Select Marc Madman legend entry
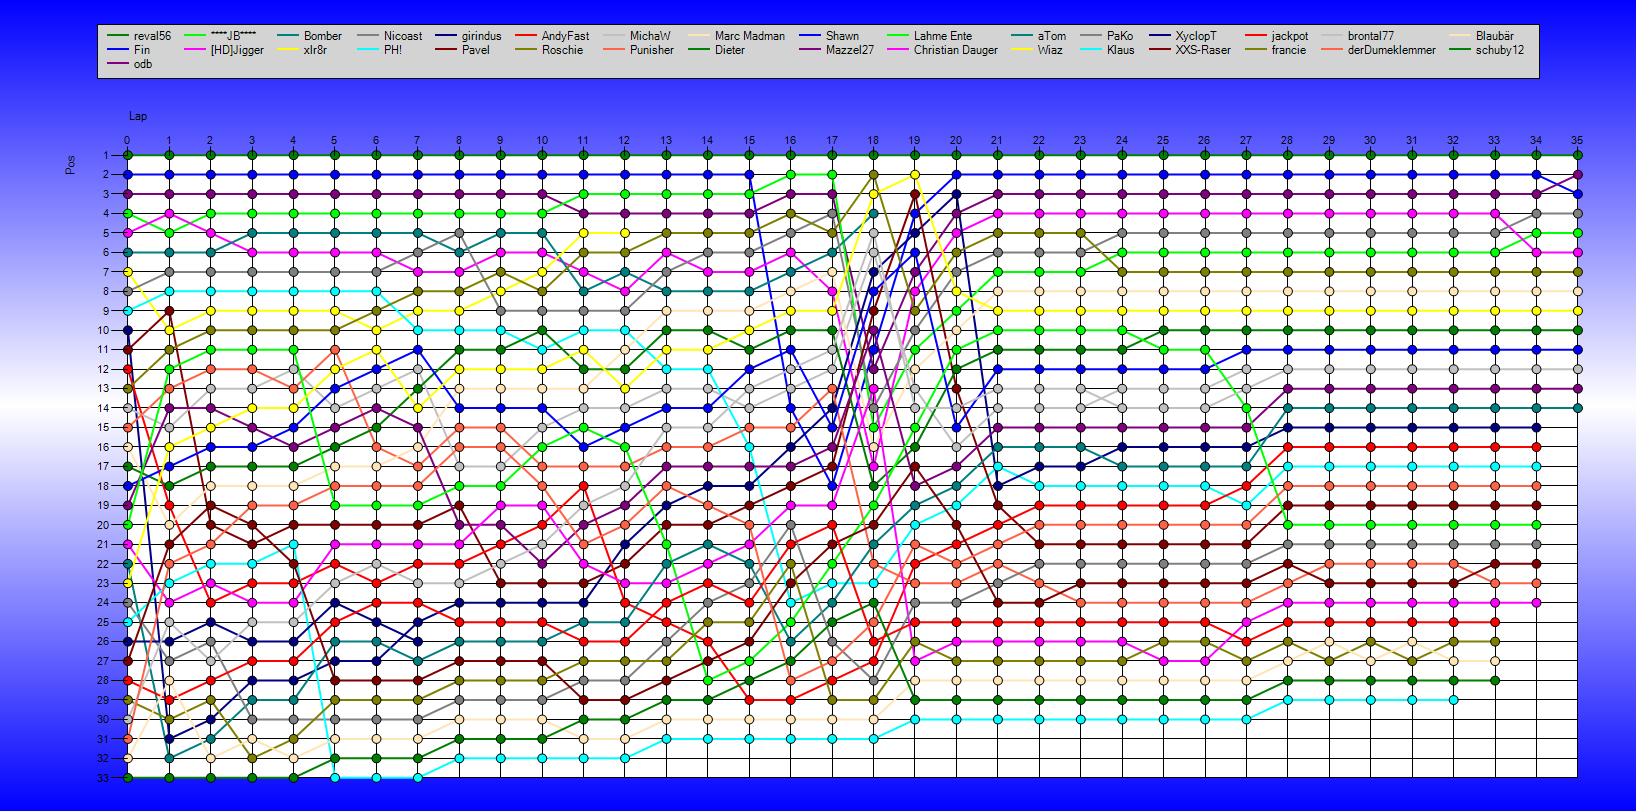This screenshot has height=811, width=1636. pyautogui.click(x=737, y=36)
